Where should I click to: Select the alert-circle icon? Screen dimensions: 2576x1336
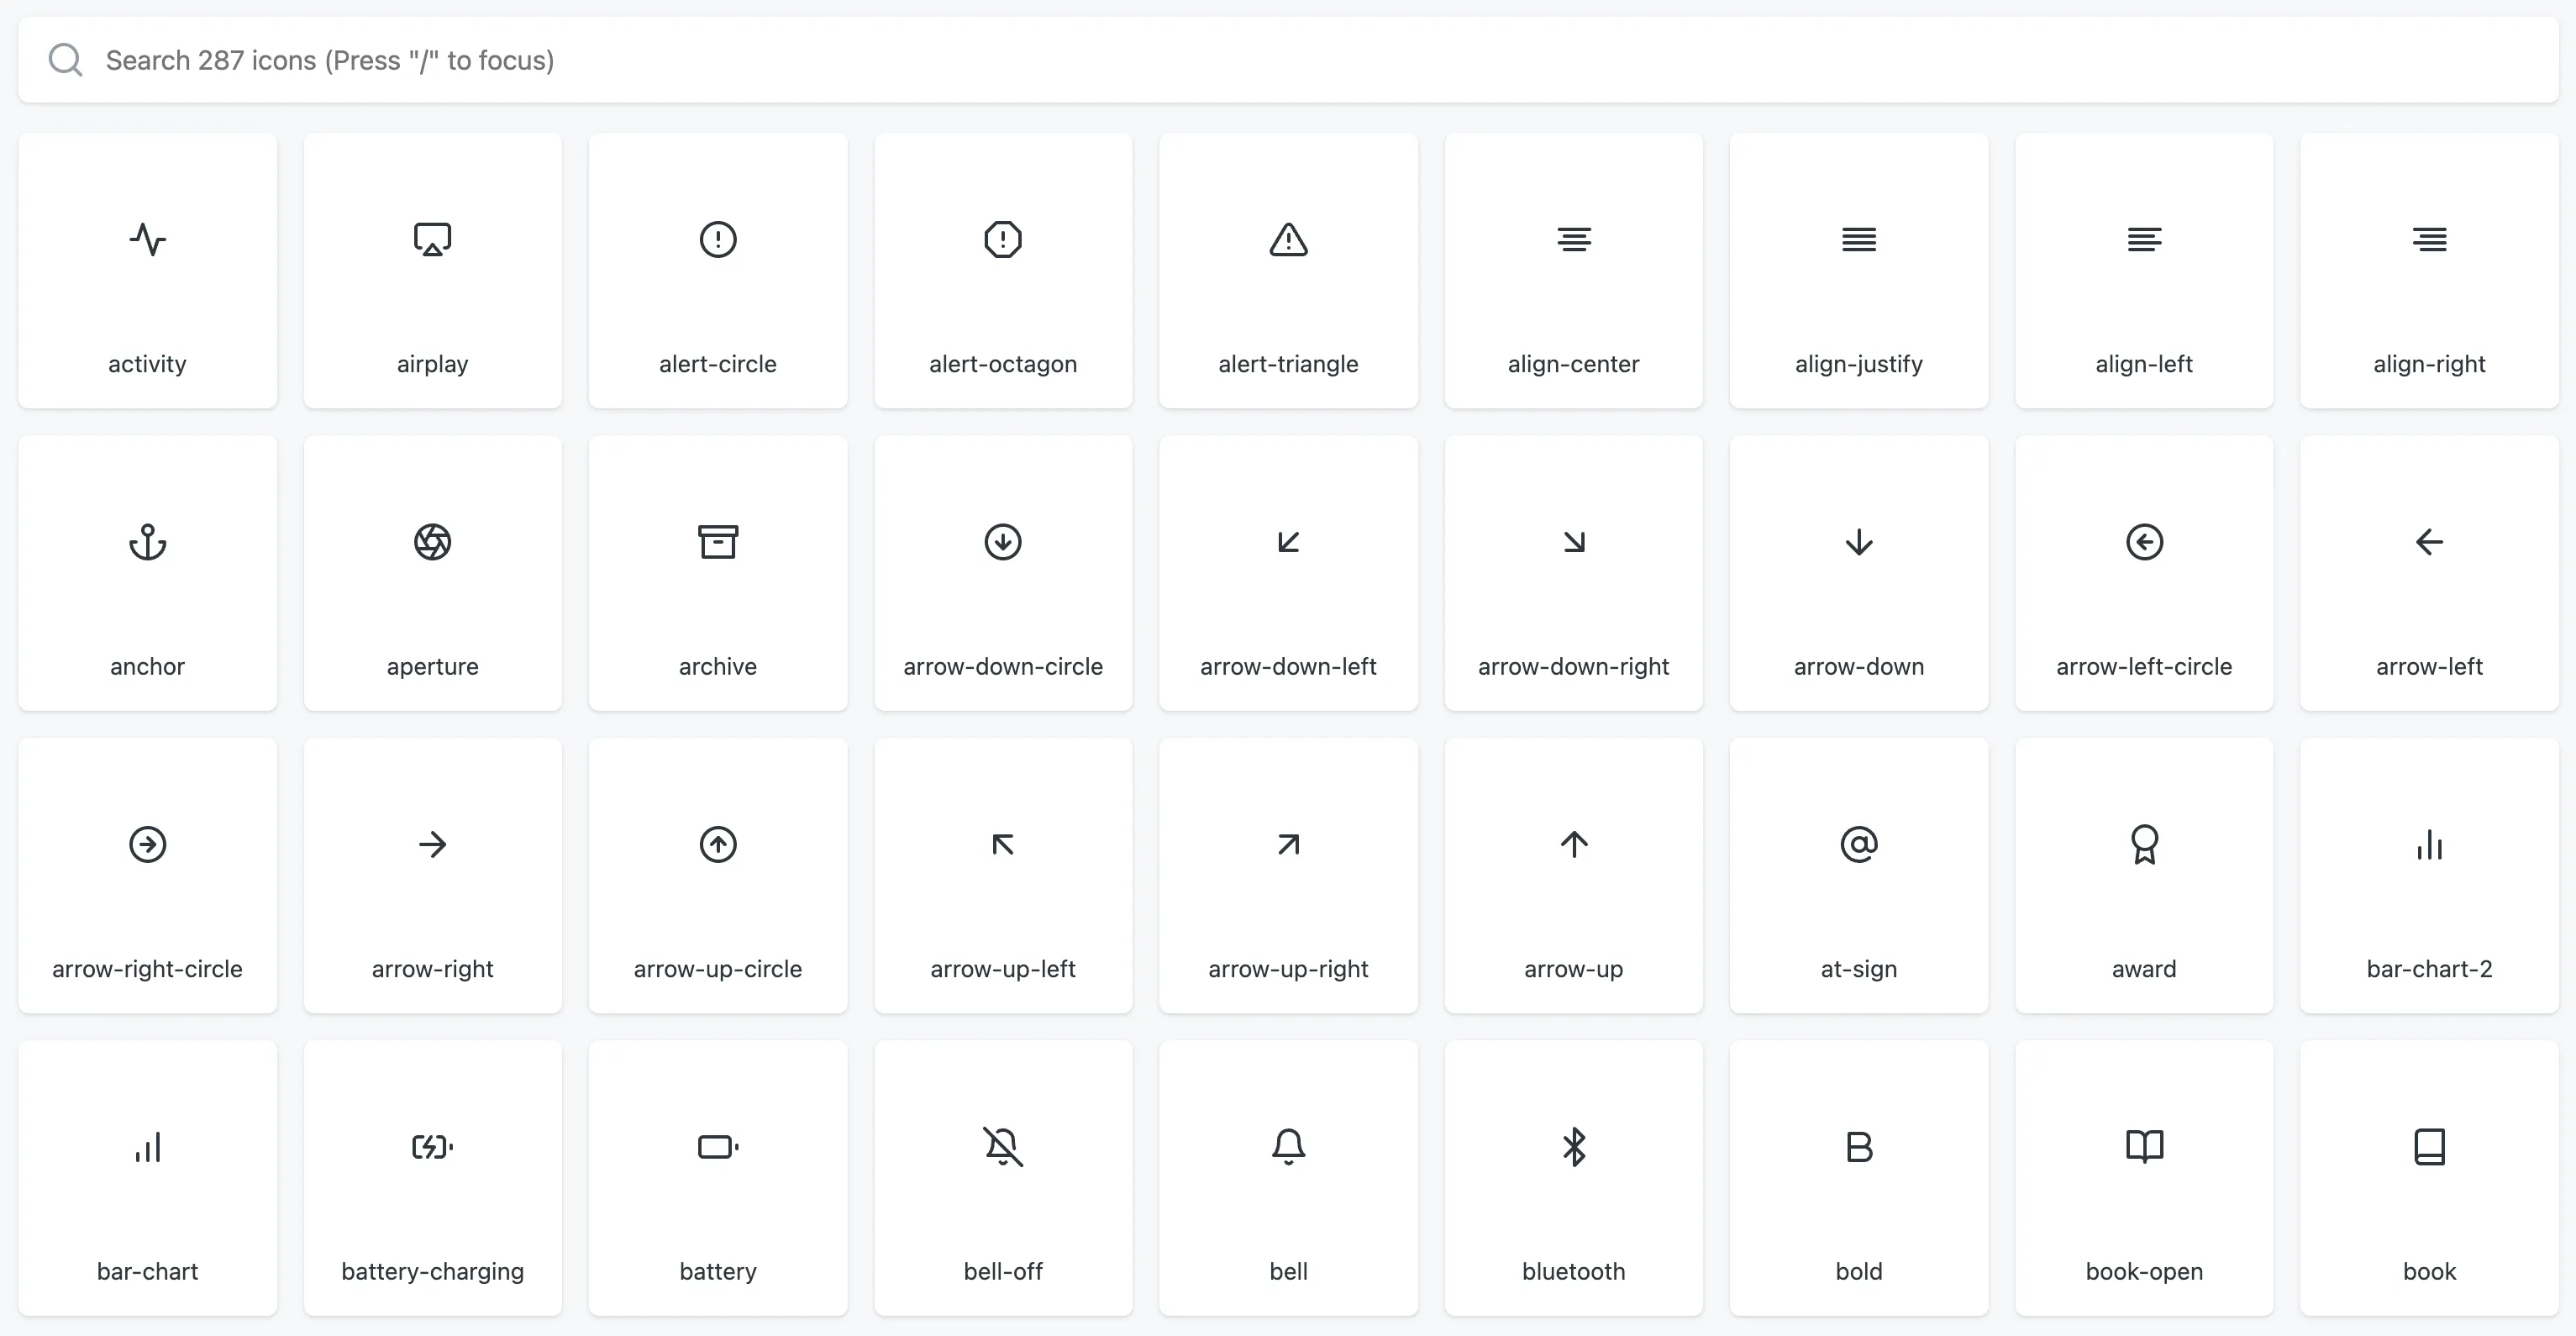[x=717, y=240]
